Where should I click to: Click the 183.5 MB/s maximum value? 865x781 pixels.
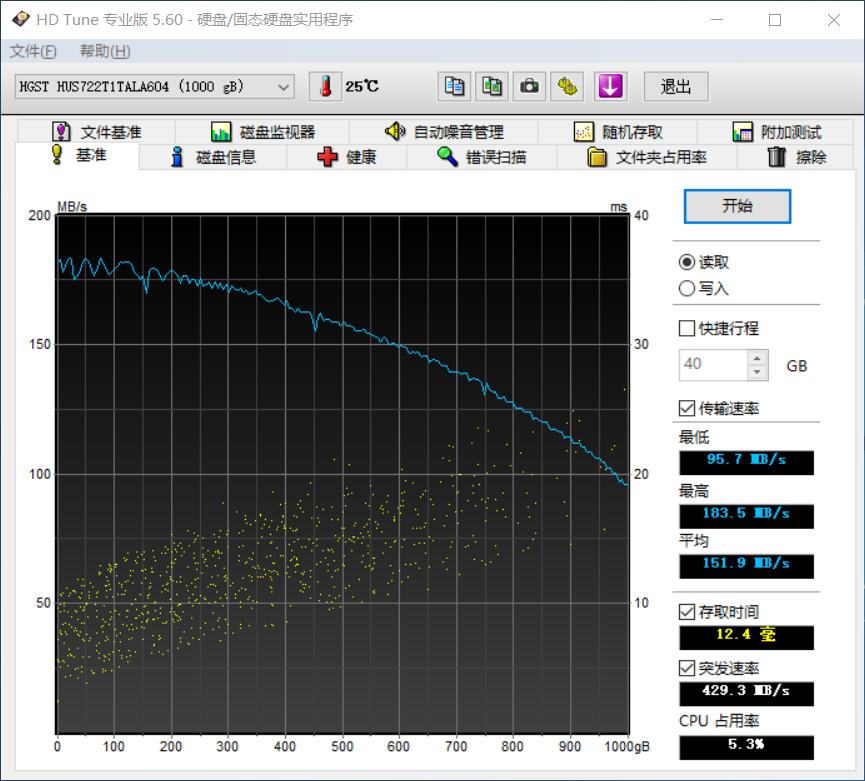pyautogui.click(x=746, y=516)
